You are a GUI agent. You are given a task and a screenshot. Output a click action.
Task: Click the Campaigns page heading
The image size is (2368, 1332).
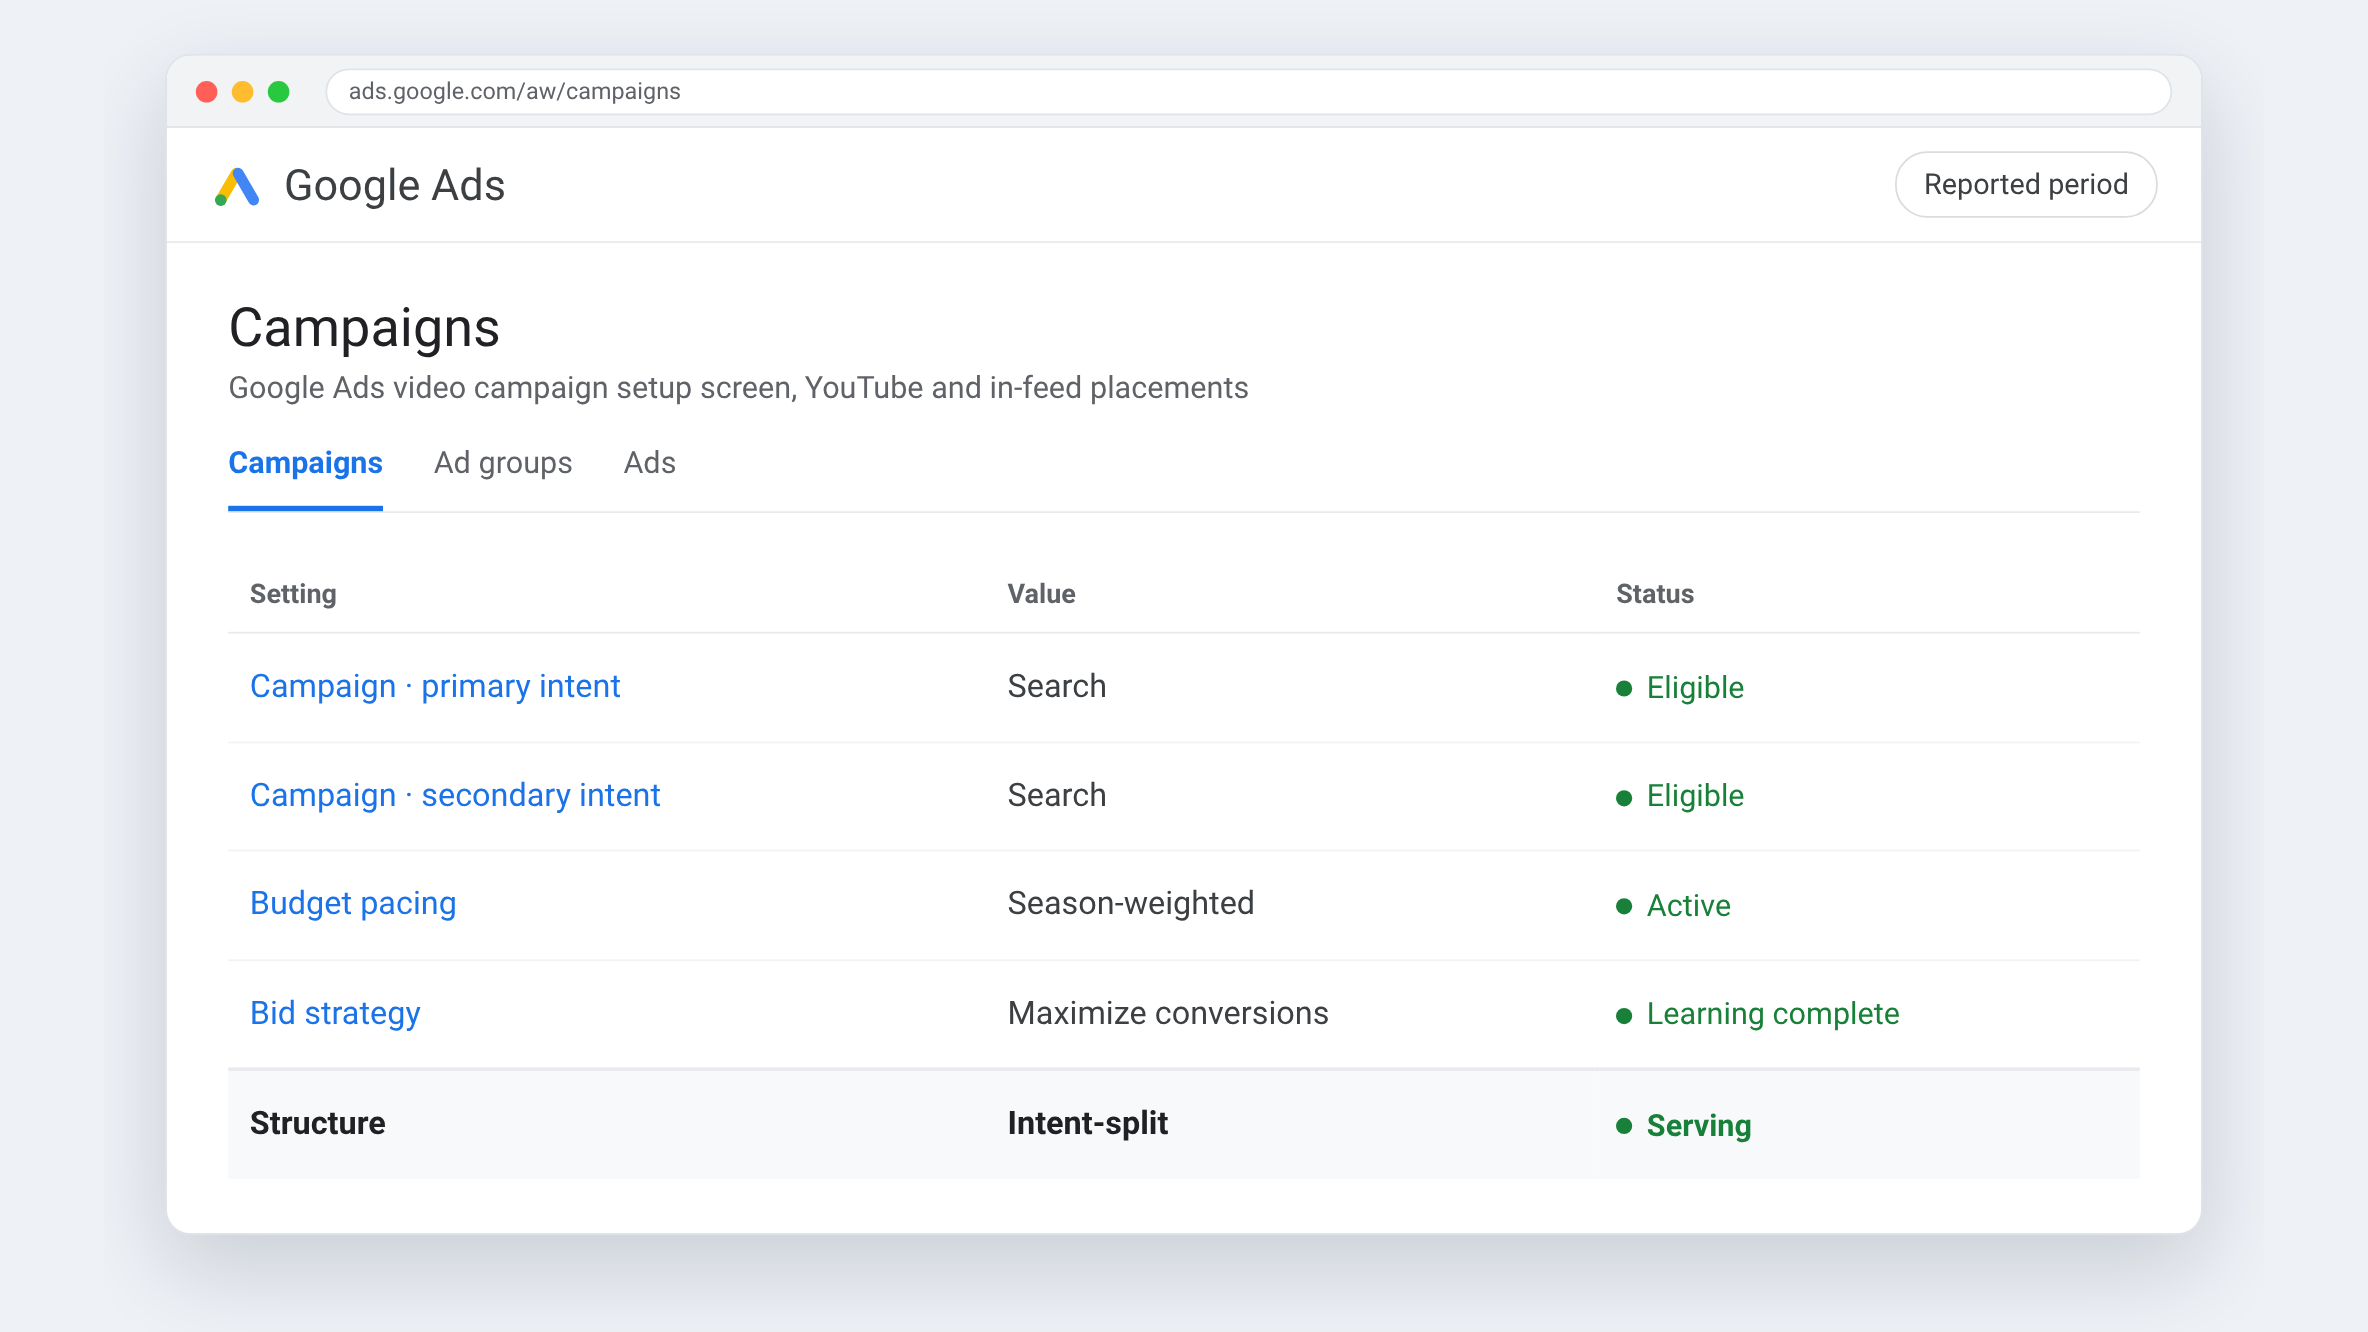click(364, 328)
